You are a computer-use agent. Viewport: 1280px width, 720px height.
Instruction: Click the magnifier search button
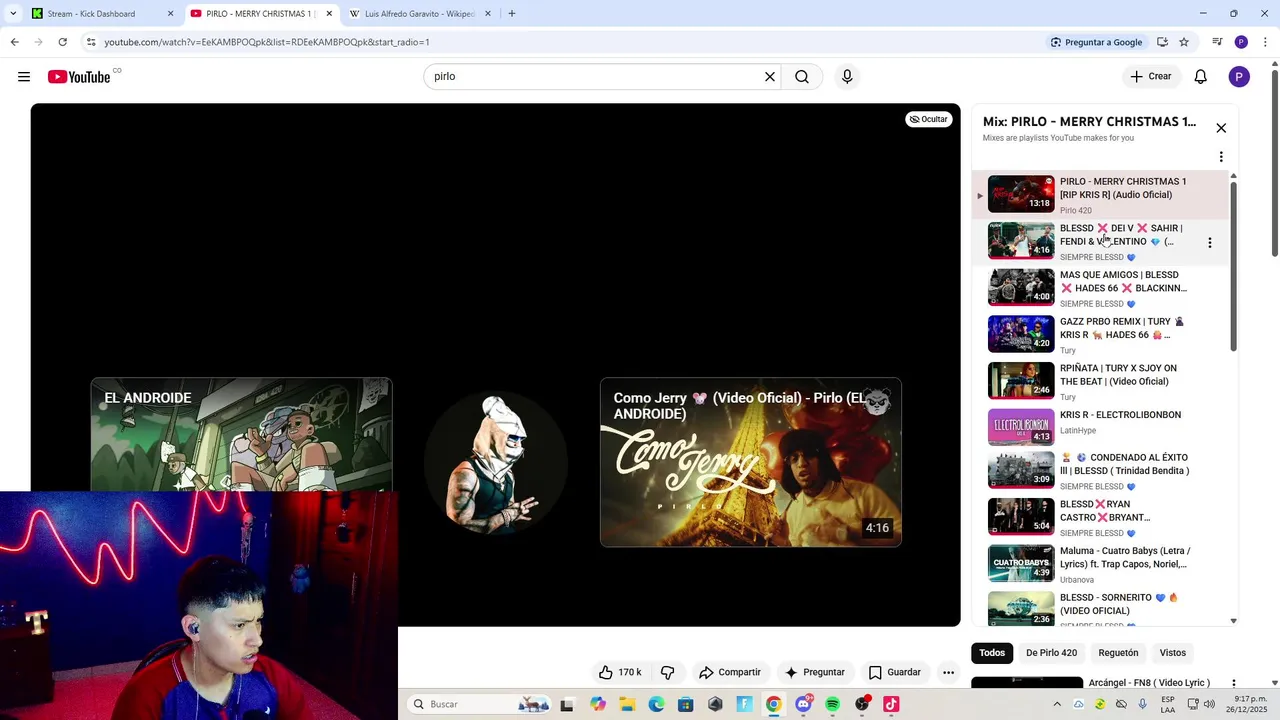[x=802, y=77]
